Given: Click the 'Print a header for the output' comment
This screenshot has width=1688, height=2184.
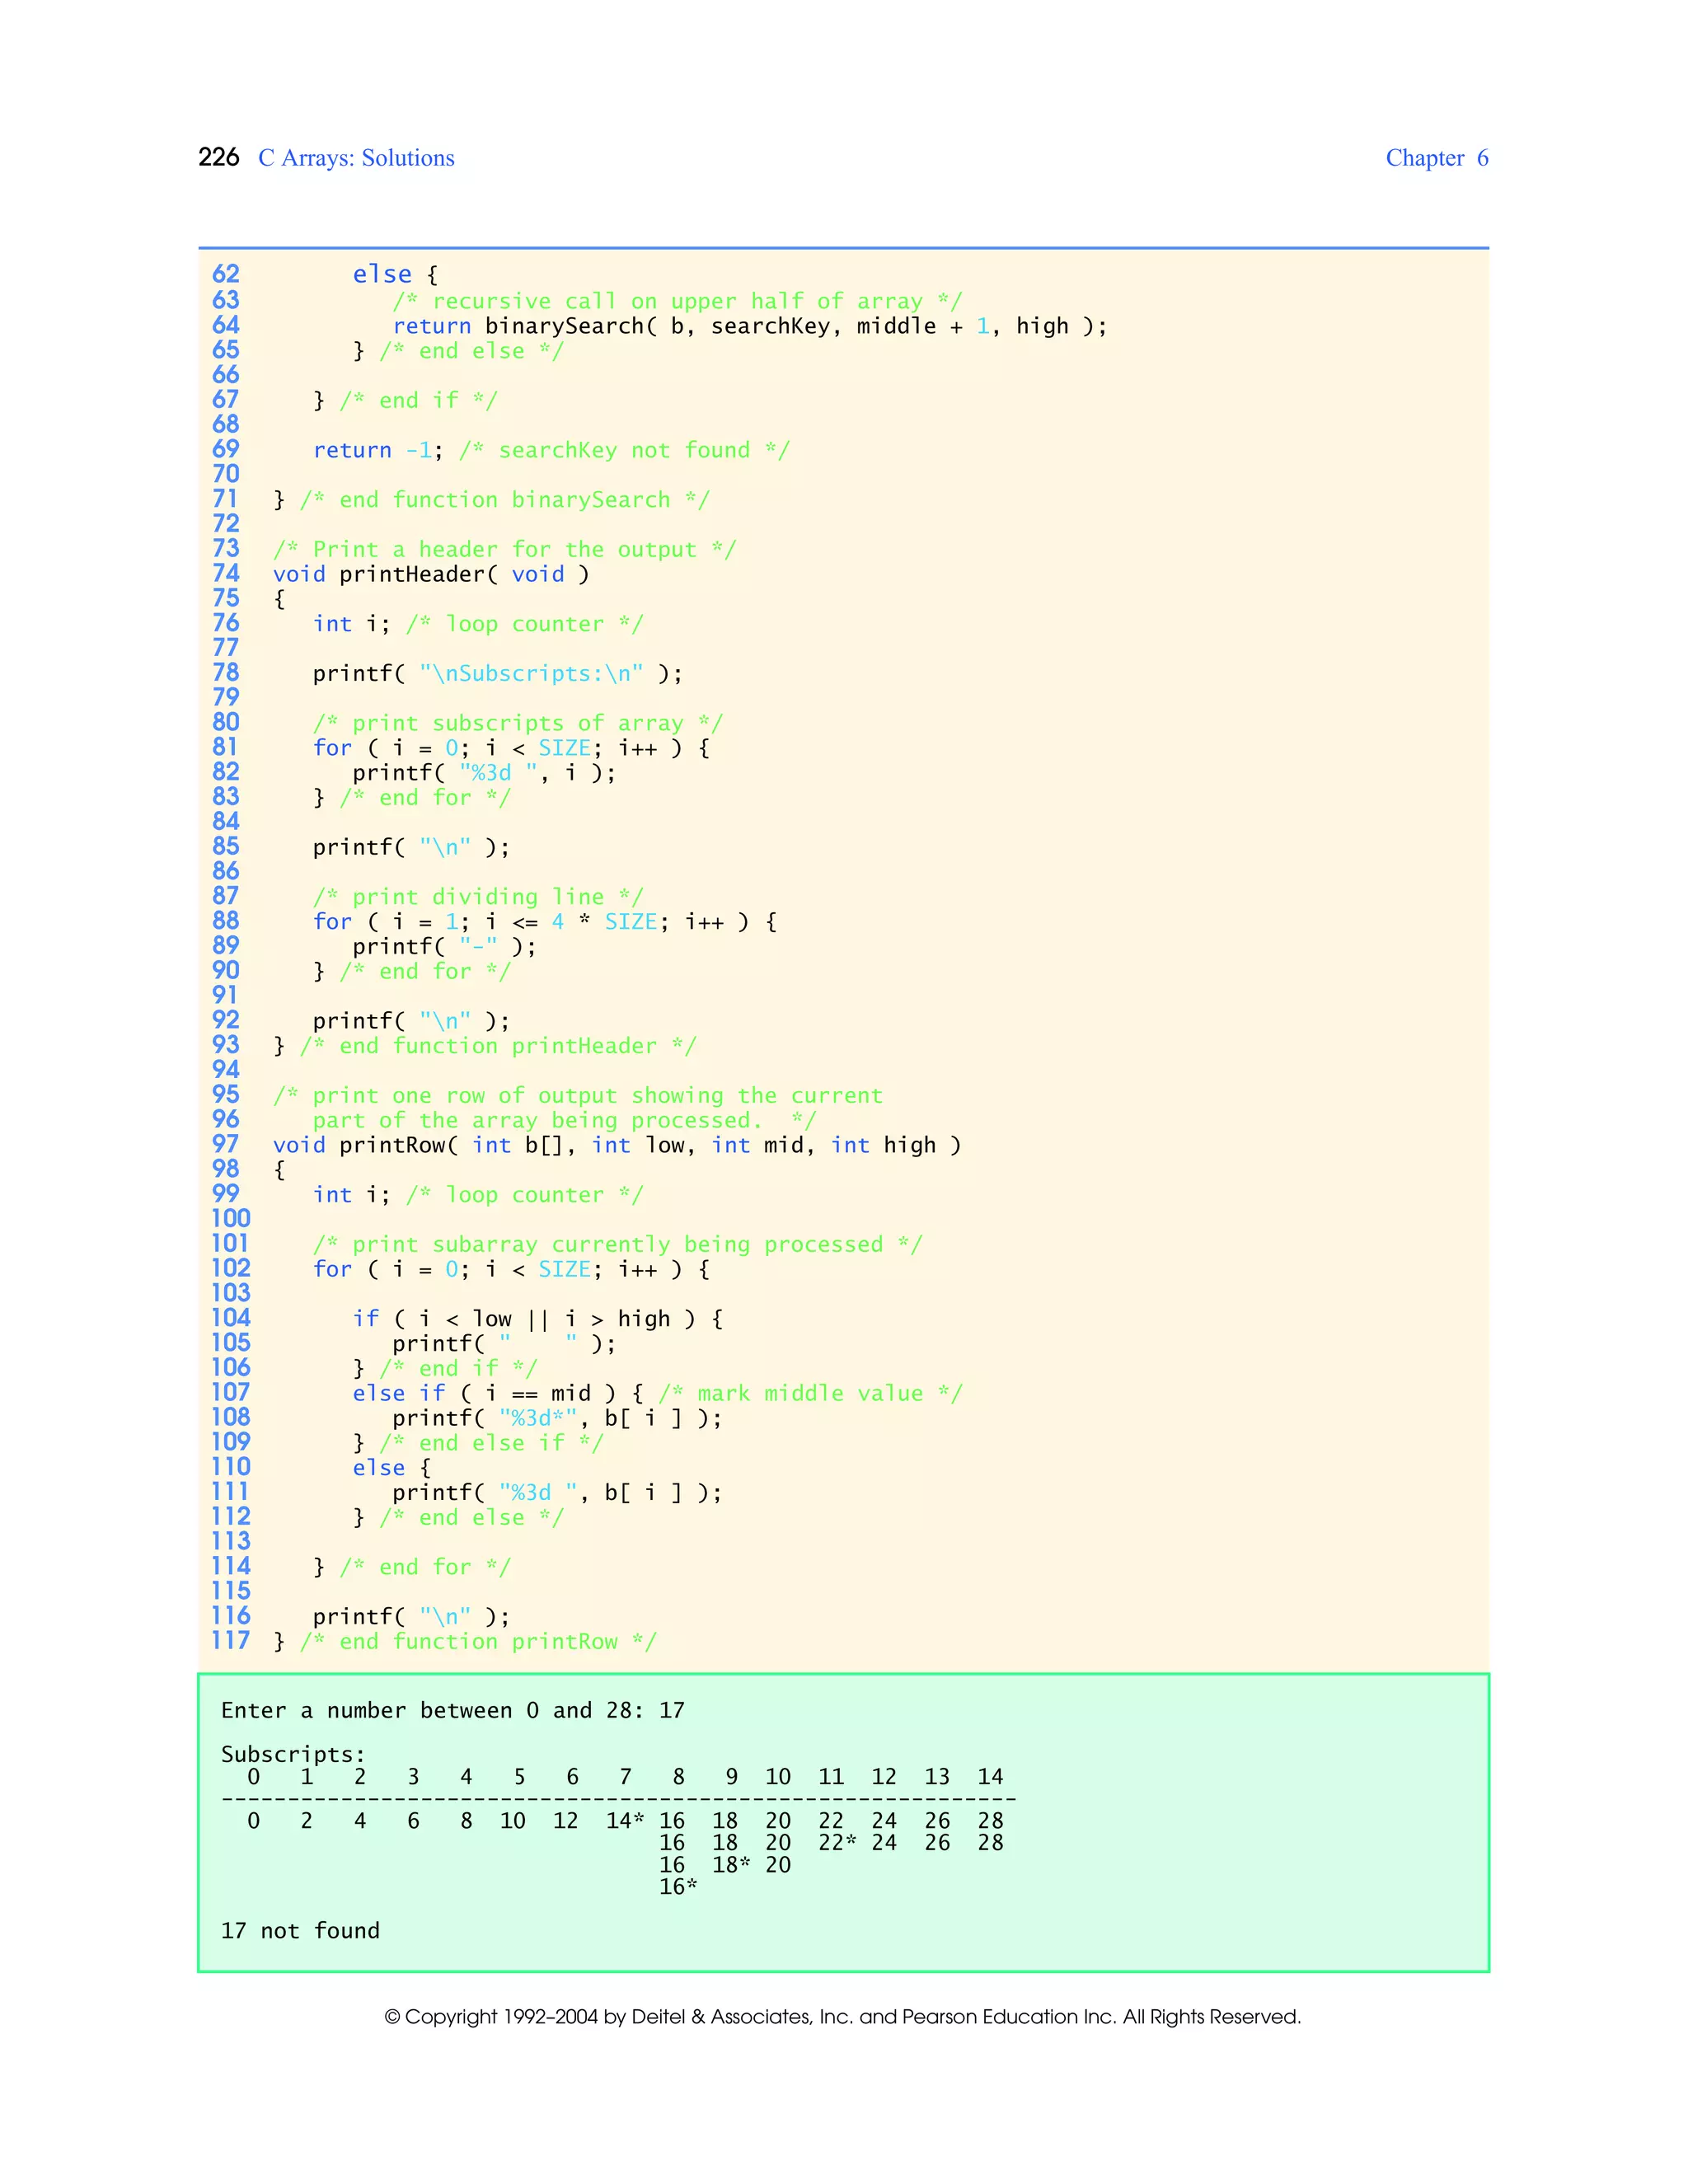Looking at the screenshot, I should pyautogui.click(x=505, y=549).
